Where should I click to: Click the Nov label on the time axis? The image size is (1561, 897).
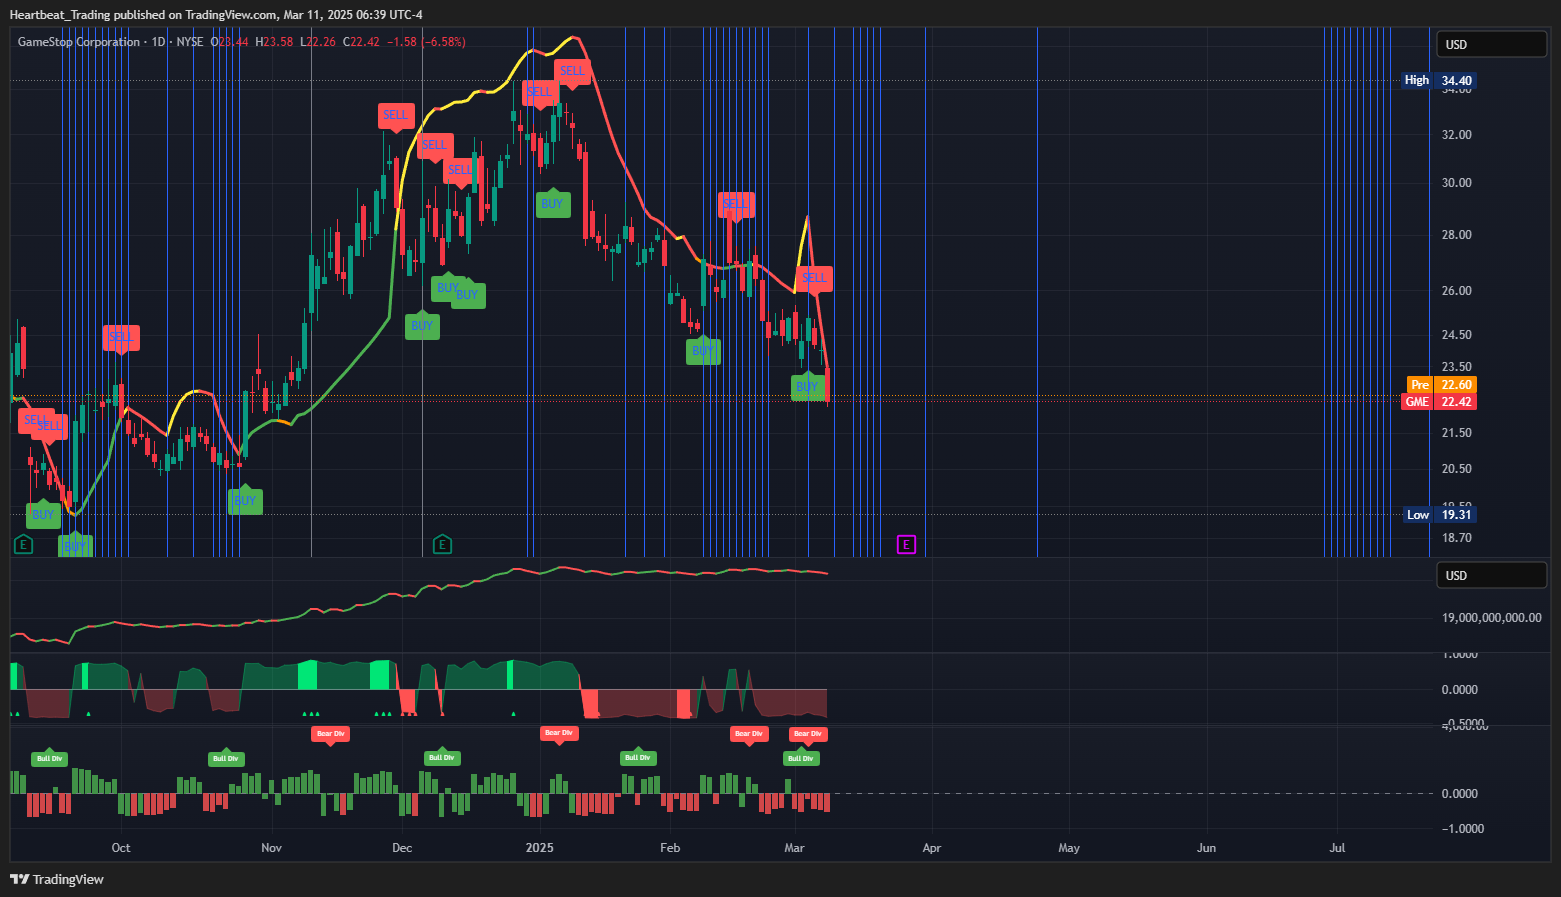[271, 848]
